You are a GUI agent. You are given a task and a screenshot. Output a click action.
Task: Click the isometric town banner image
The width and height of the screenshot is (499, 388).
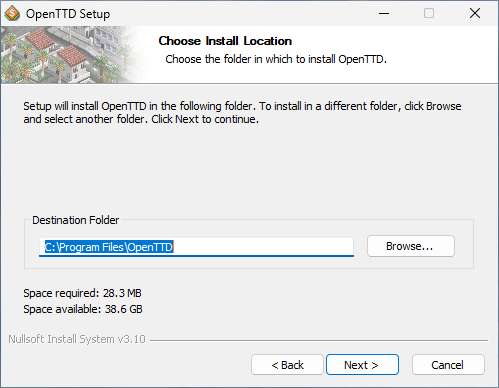coord(75,55)
